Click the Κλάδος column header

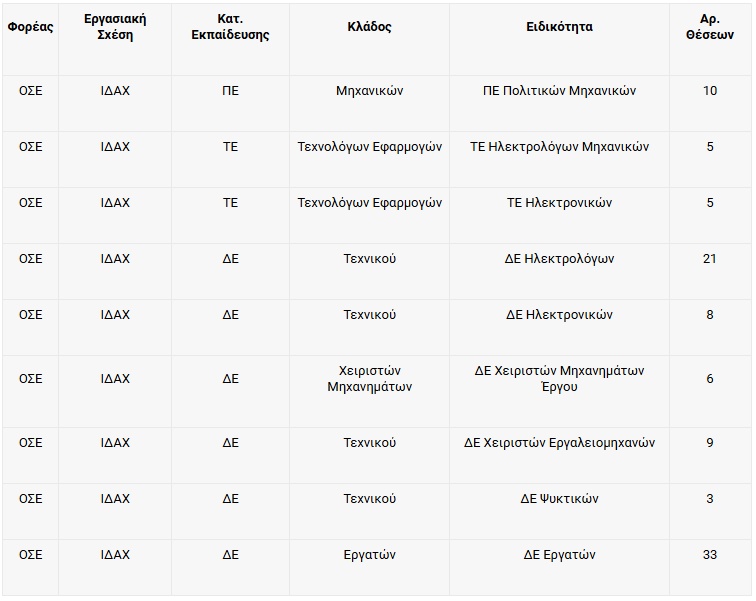point(369,27)
